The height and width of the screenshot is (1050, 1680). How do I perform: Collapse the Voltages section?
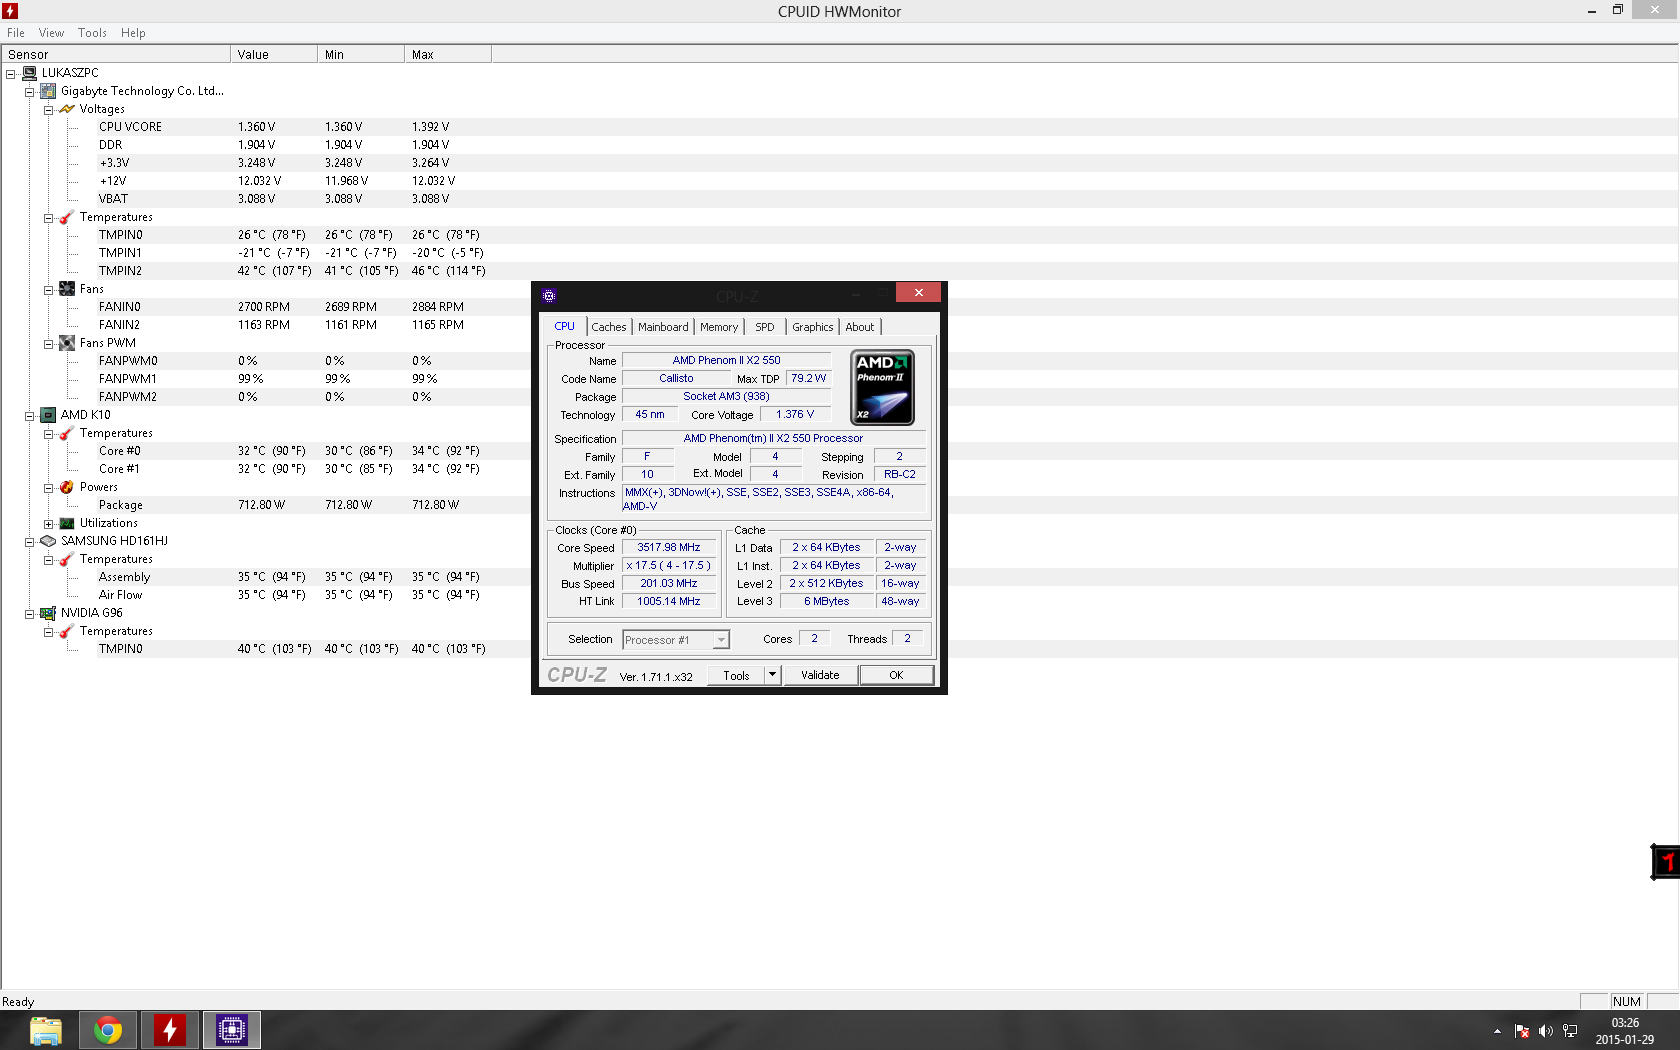48,110
